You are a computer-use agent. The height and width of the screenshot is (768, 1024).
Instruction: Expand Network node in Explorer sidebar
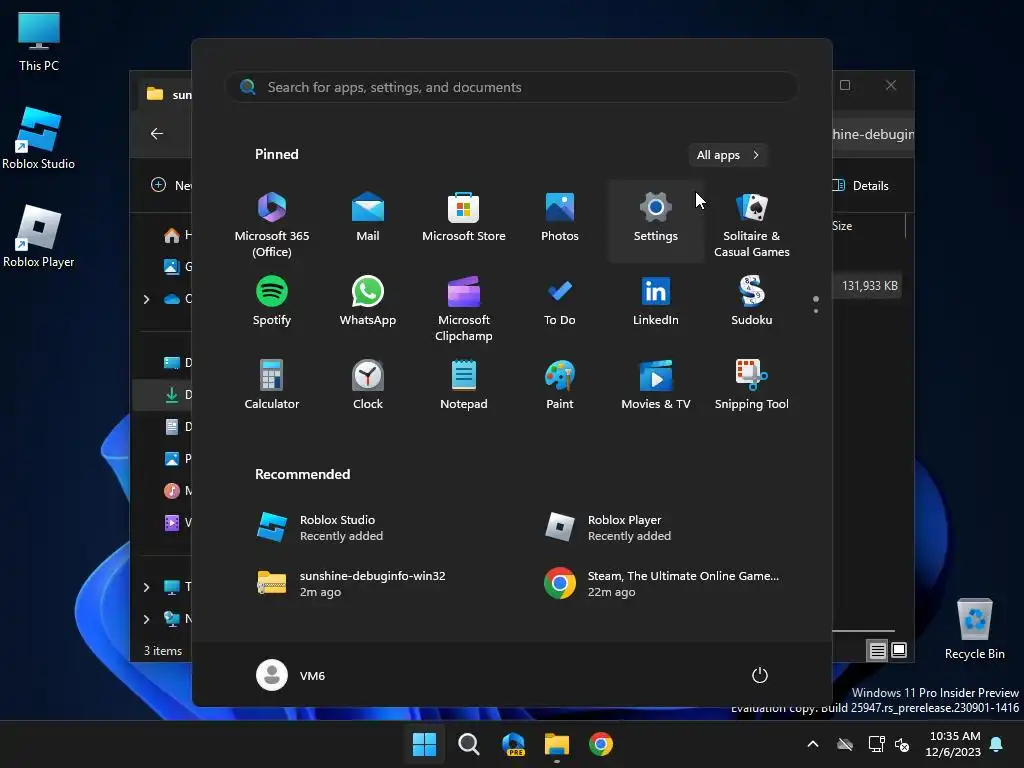click(146, 619)
